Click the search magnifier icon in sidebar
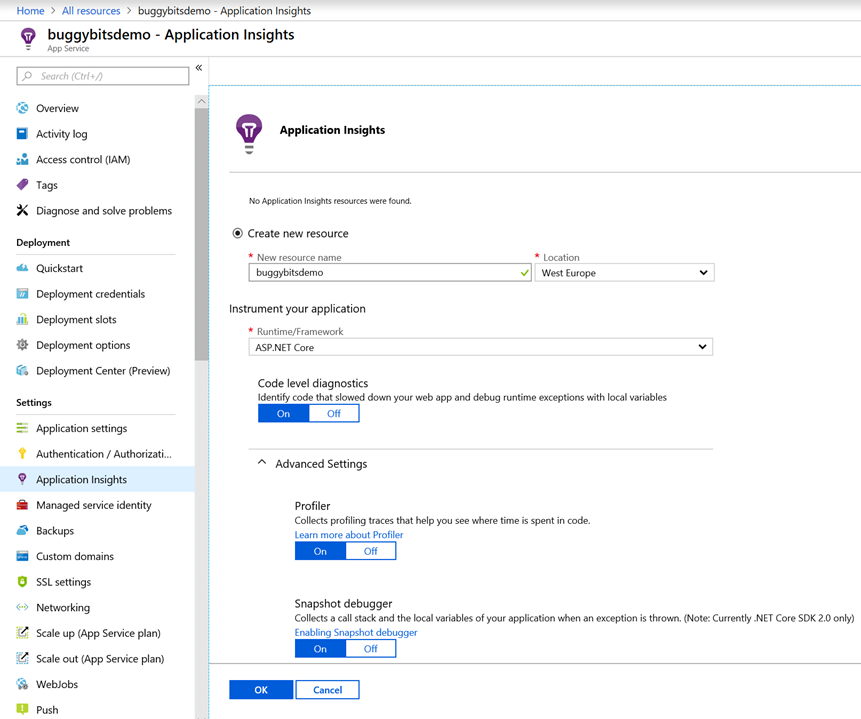 [x=27, y=76]
